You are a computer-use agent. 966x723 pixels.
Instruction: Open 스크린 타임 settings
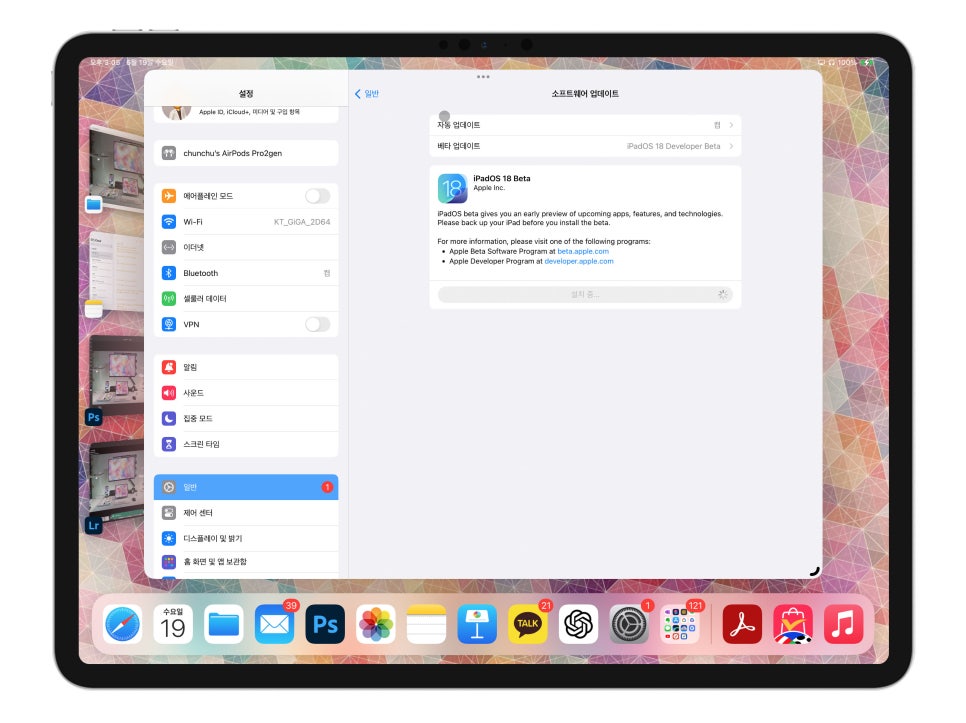(x=246, y=444)
